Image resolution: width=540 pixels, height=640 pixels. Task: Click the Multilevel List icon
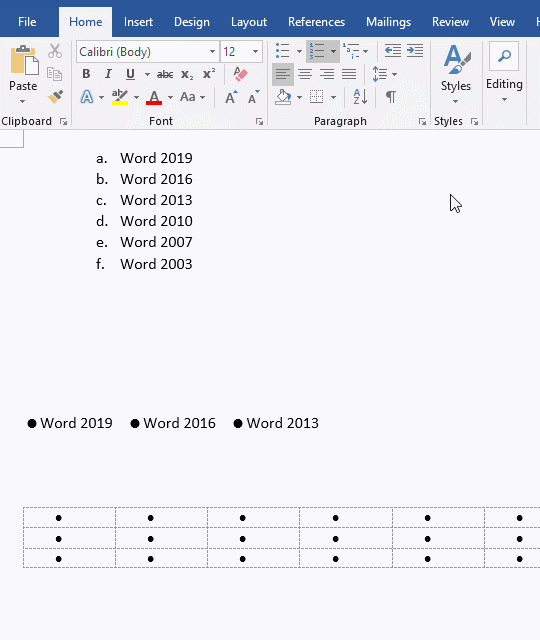[351, 51]
